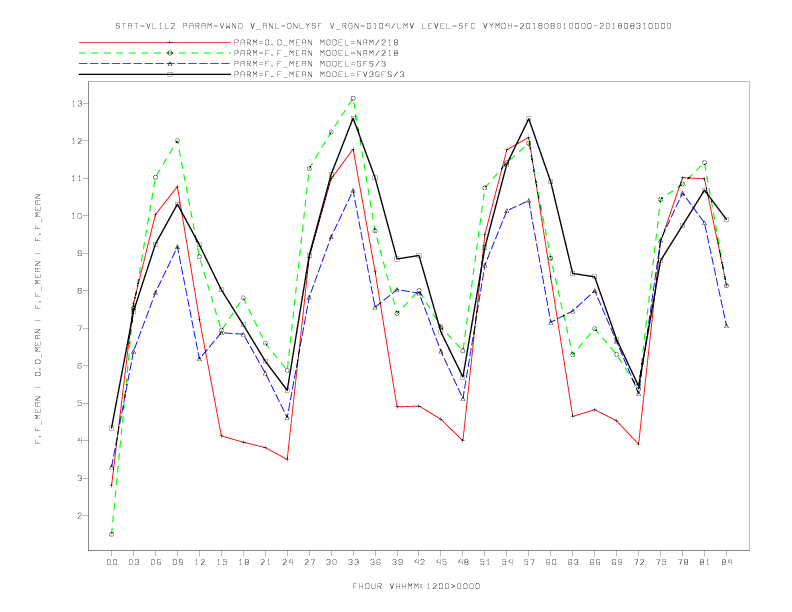Click x-axis tick label 66

(595, 562)
